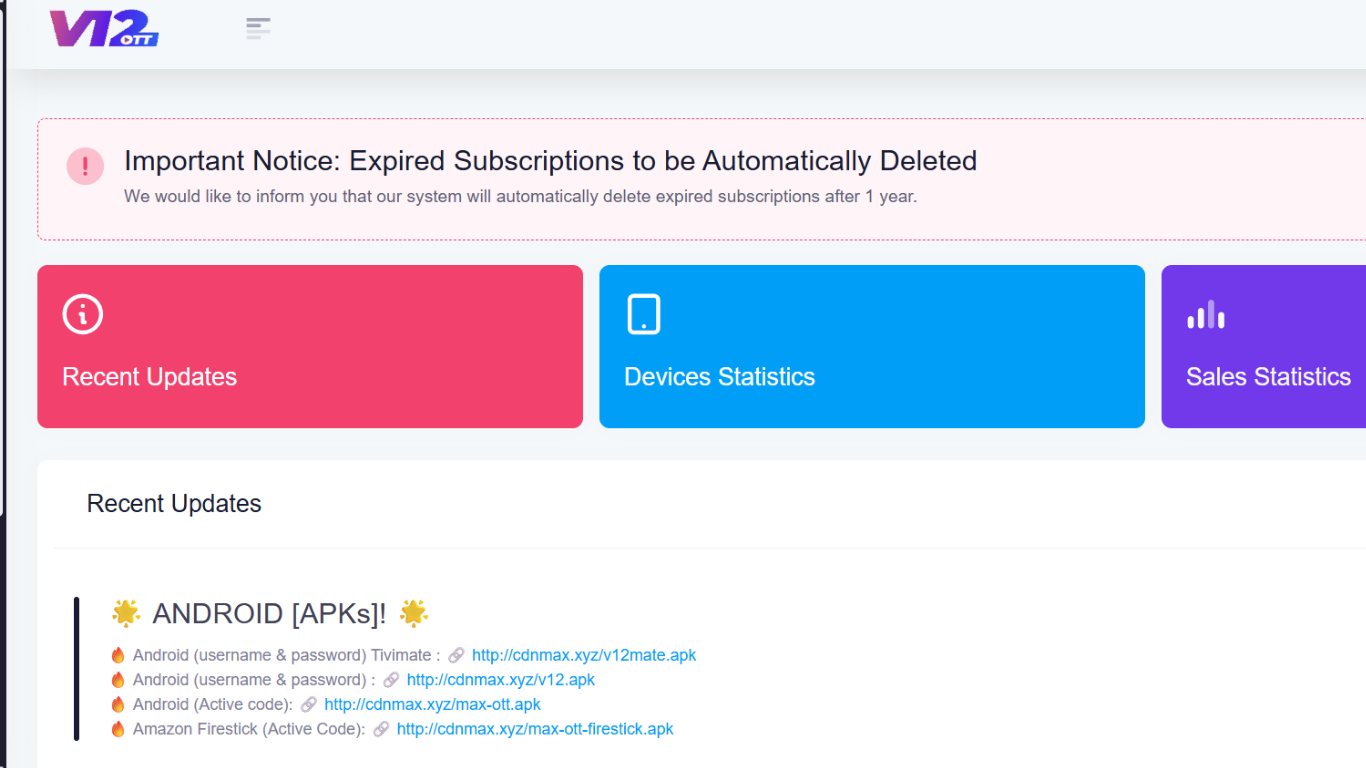
Task: Open the max-ott.apk Active code link
Action: click(433, 705)
